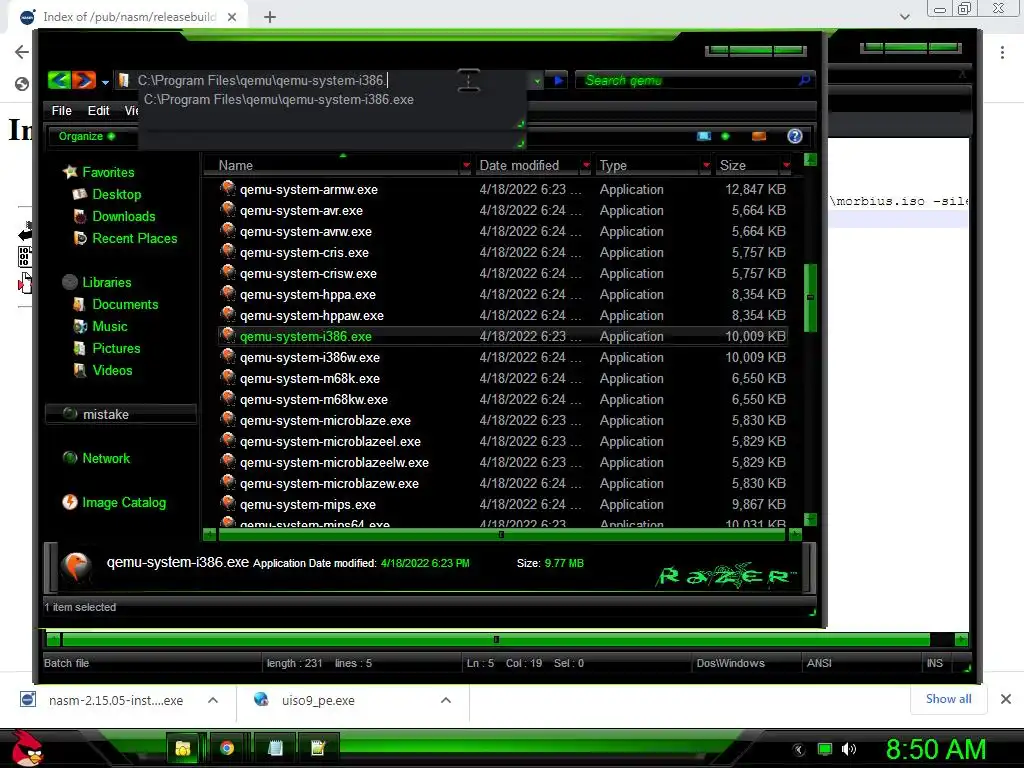Image resolution: width=1024 pixels, height=768 pixels.
Task: Click Show all downloads
Action: 948,699
